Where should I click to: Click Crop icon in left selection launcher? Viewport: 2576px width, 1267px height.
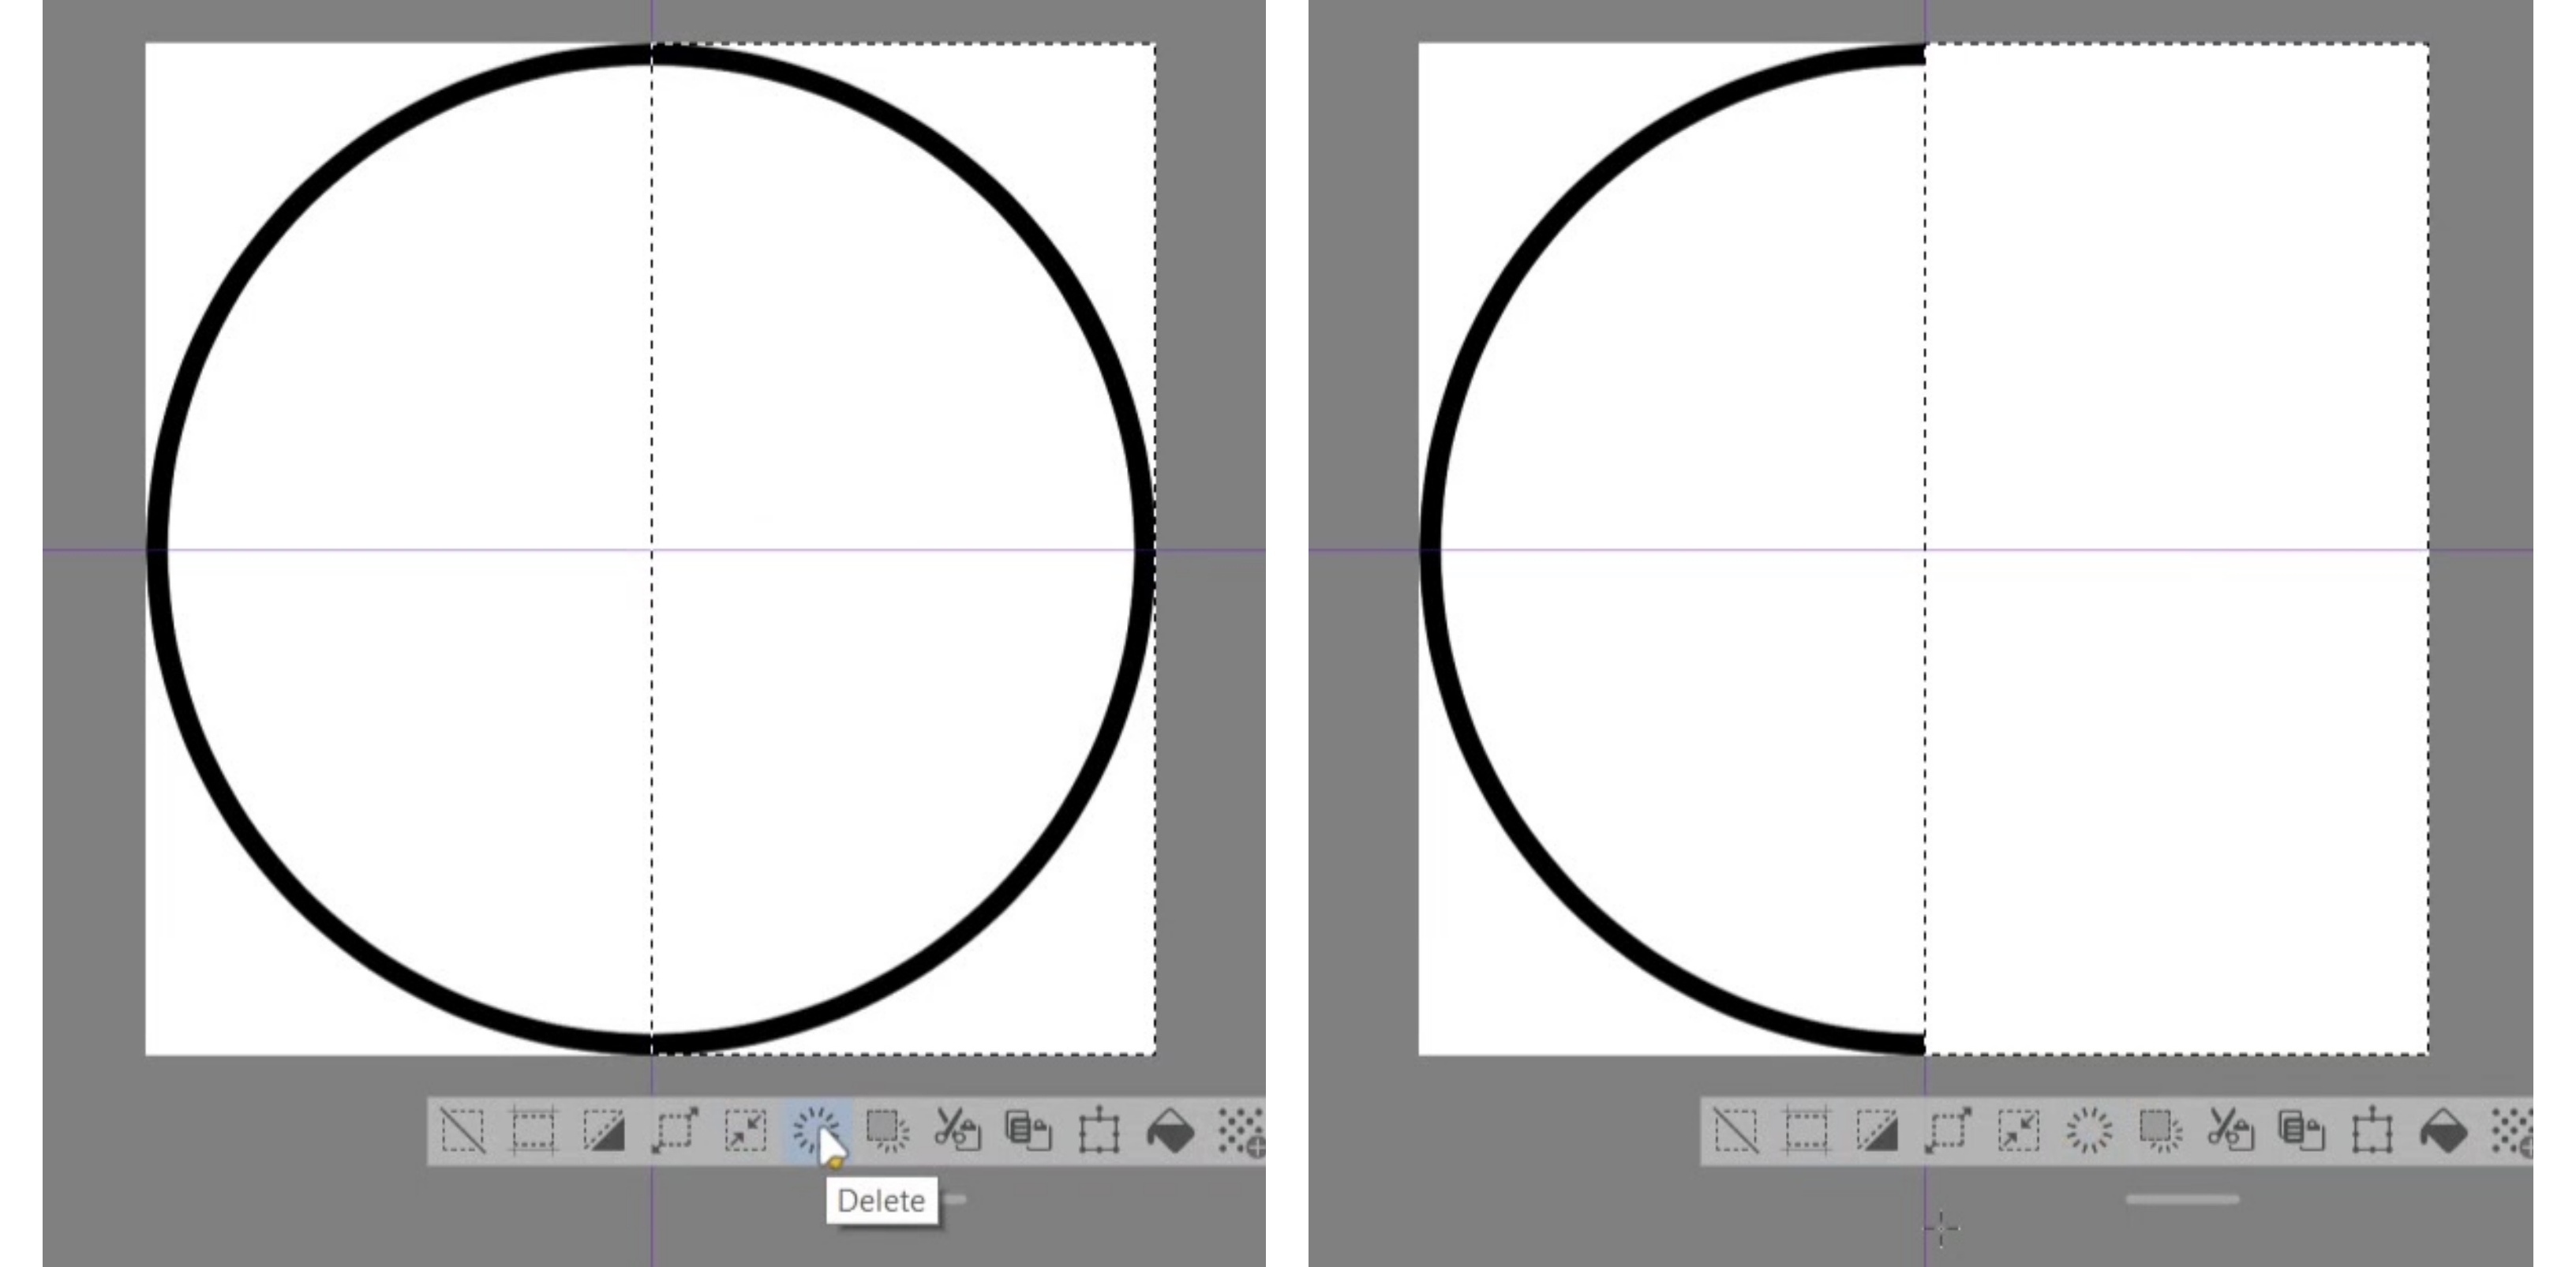click(533, 1131)
